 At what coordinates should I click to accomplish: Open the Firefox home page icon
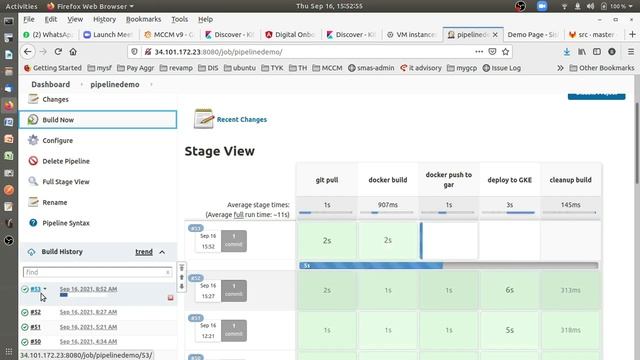pos(73,52)
